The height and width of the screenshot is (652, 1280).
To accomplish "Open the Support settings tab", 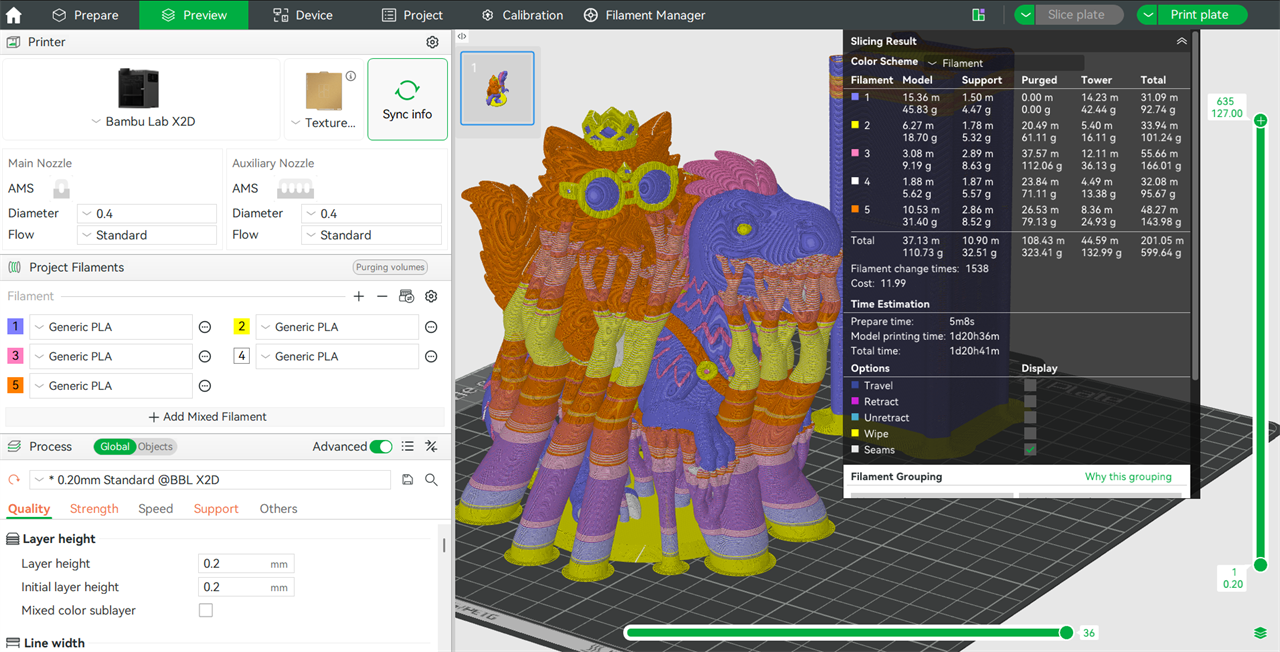I will (216, 509).
